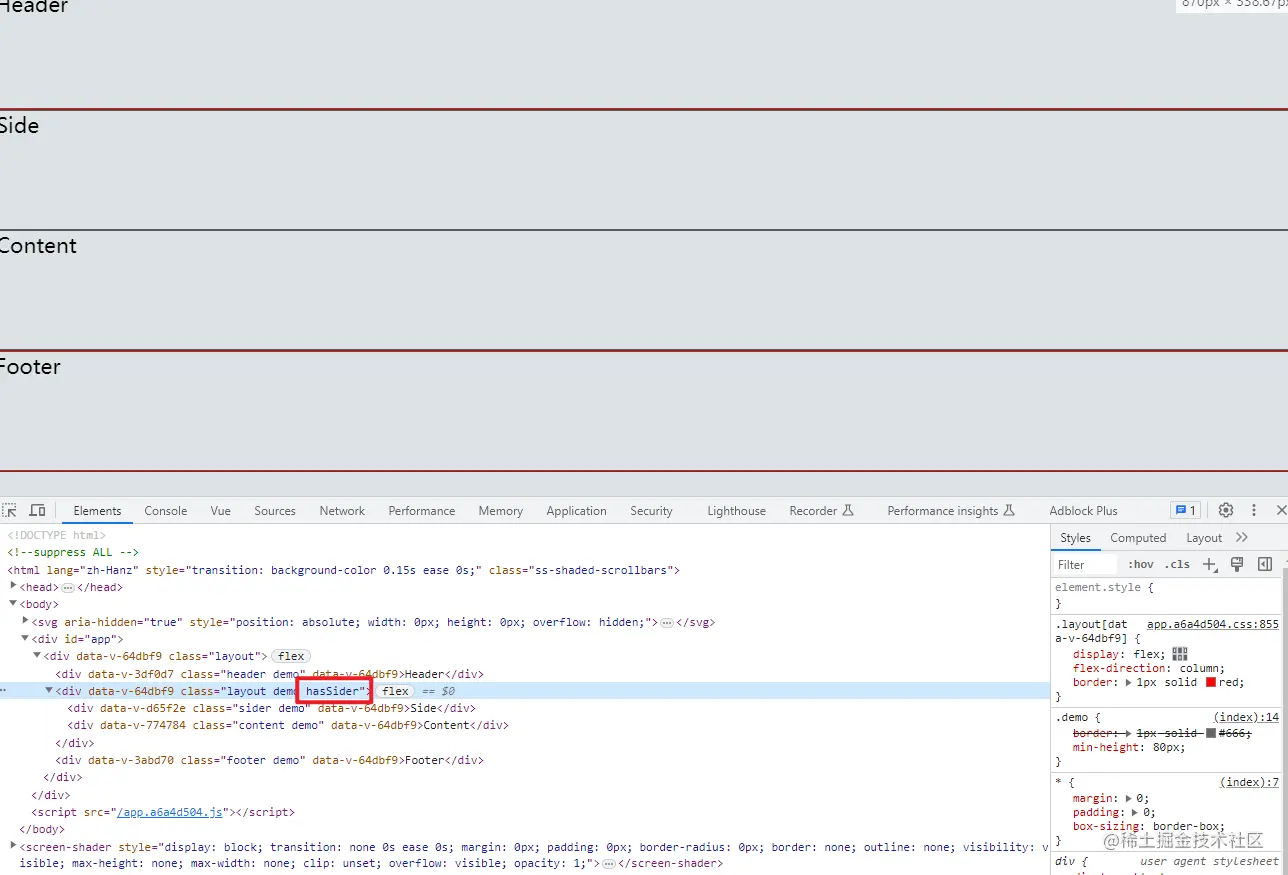The height and width of the screenshot is (875, 1288).
Task: Open the DevTools three-dot customize menu
Action: [x=1254, y=510]
